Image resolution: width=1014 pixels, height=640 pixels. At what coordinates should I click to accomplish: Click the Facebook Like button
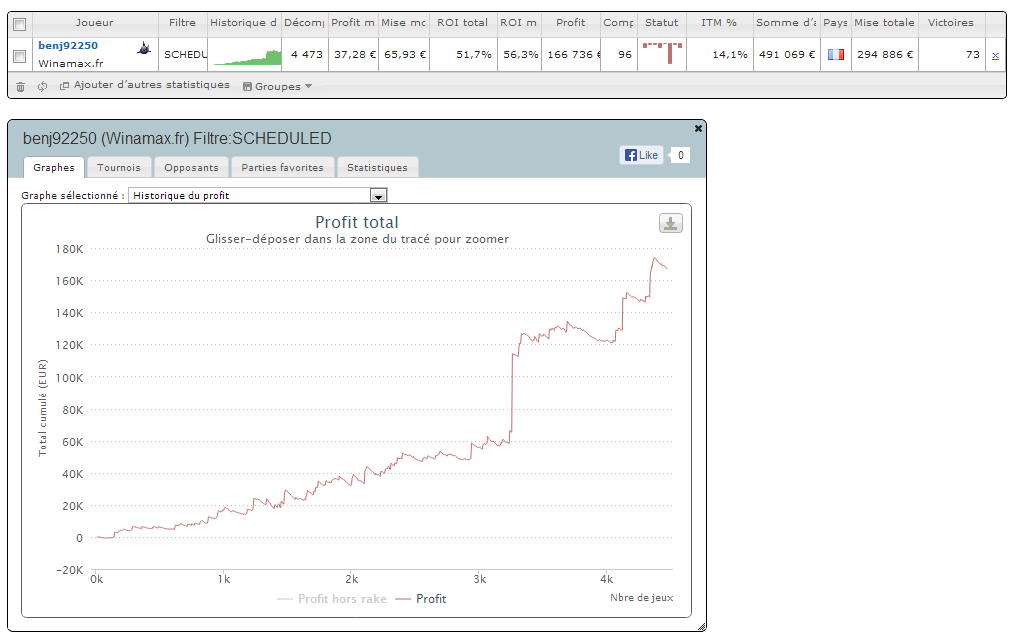642,155
